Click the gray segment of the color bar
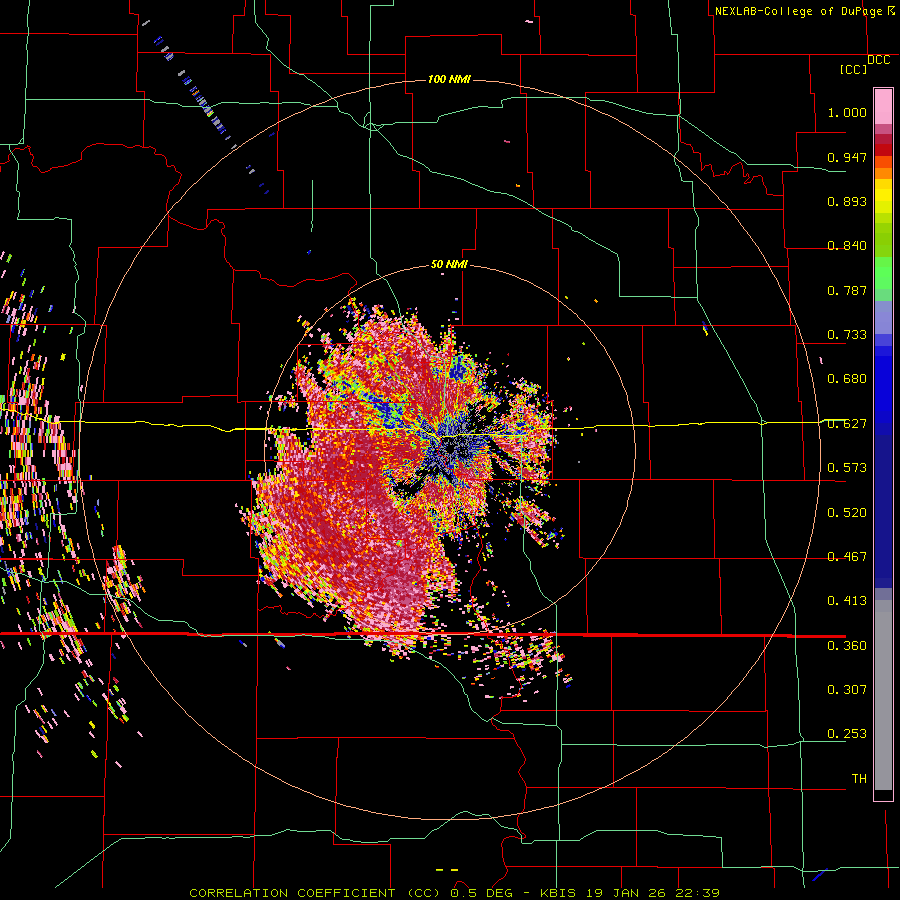The height and width of the screenshot is (900, 900). [883, 695]
